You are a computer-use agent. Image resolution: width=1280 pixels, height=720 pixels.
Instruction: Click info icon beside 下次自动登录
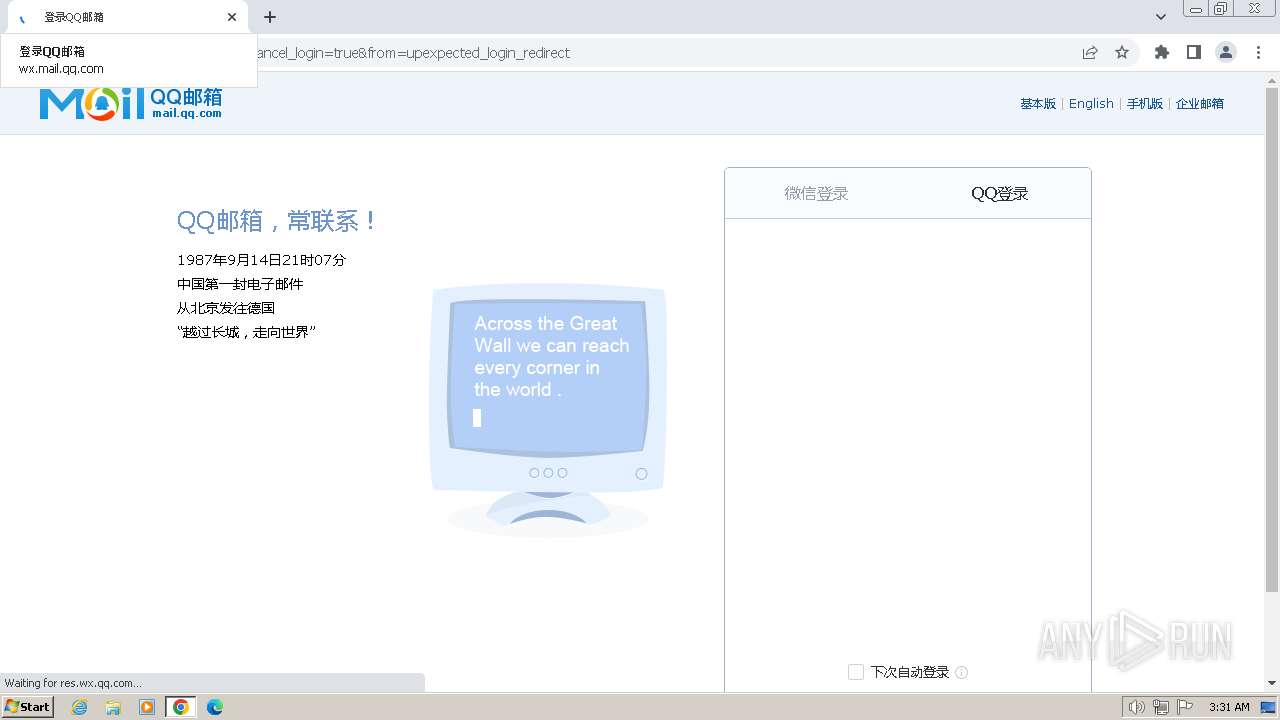tap(962, 672)
